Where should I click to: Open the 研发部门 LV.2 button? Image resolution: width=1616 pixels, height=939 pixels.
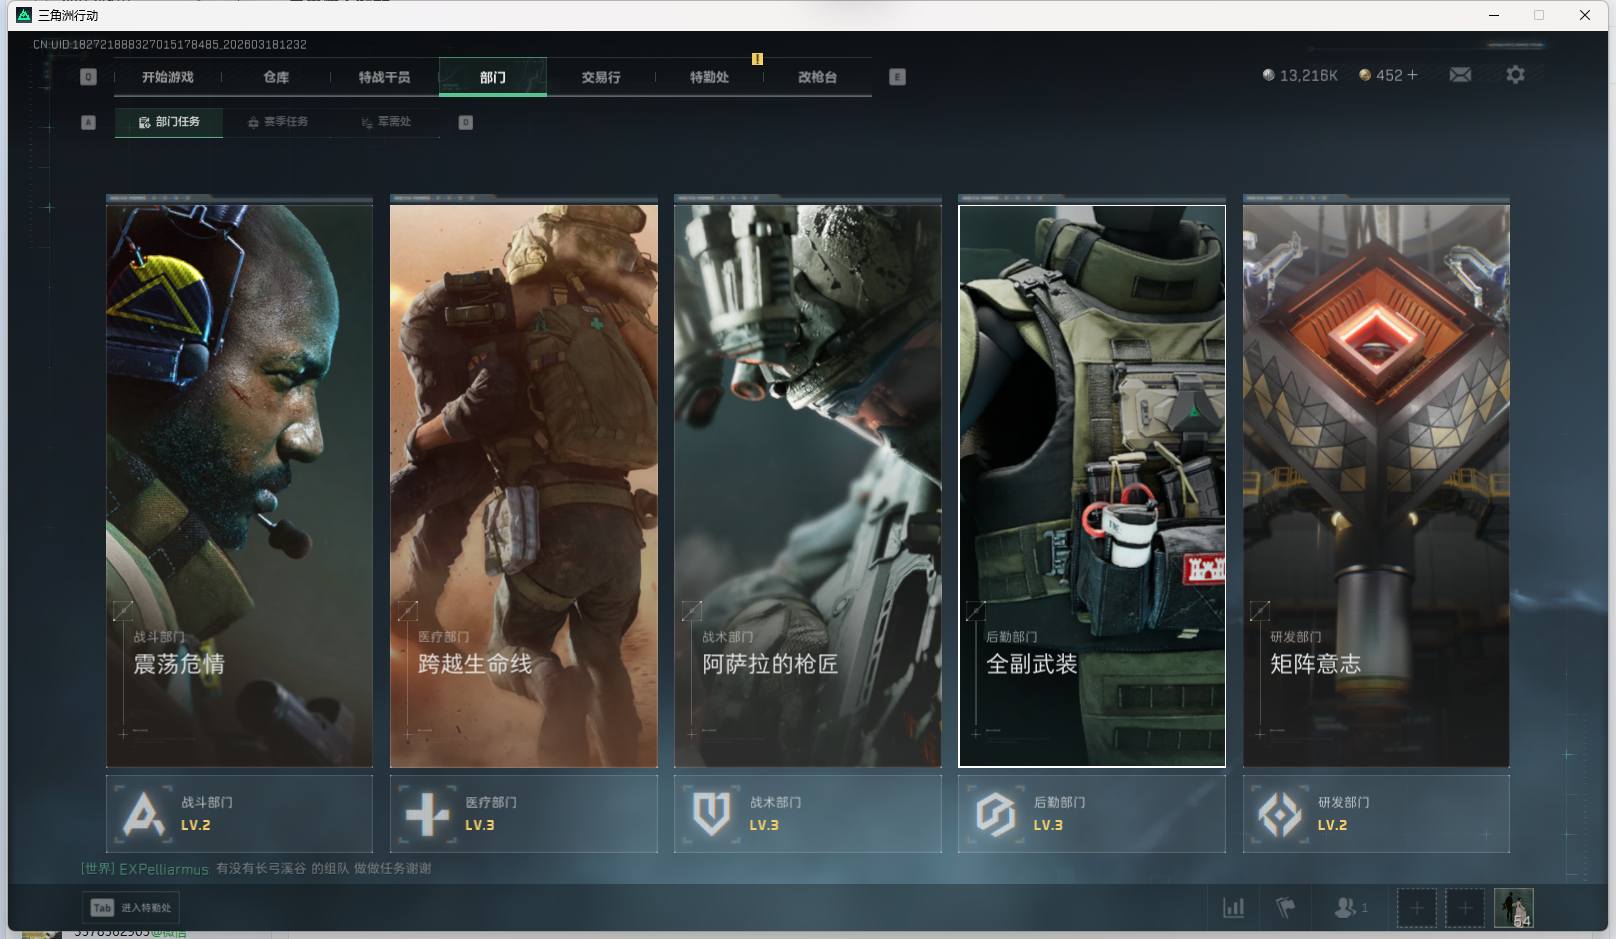point(1375,814)
